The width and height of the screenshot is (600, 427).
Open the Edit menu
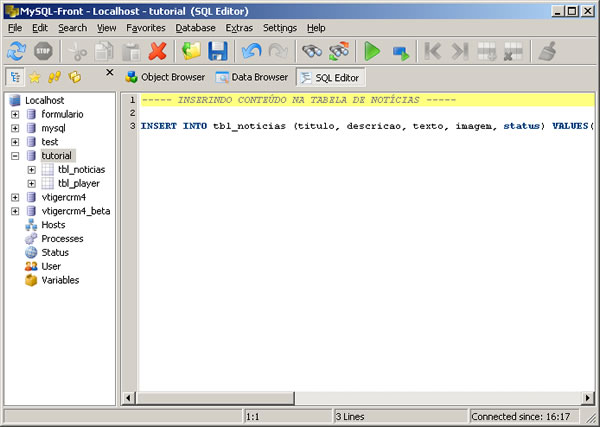[x=40, y=28]
